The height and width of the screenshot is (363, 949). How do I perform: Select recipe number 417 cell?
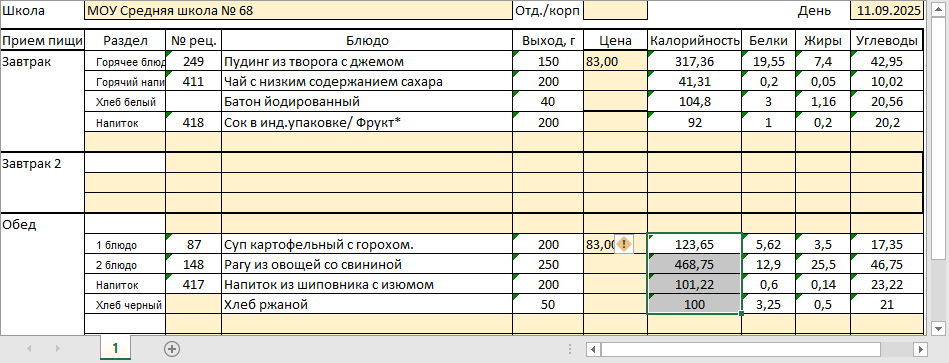[194, 284]
